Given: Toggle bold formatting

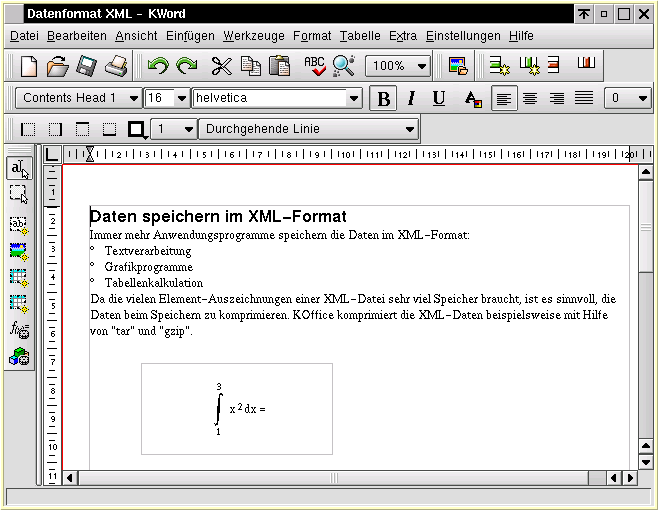Looking at the screenshot, I should pos(382,98).
